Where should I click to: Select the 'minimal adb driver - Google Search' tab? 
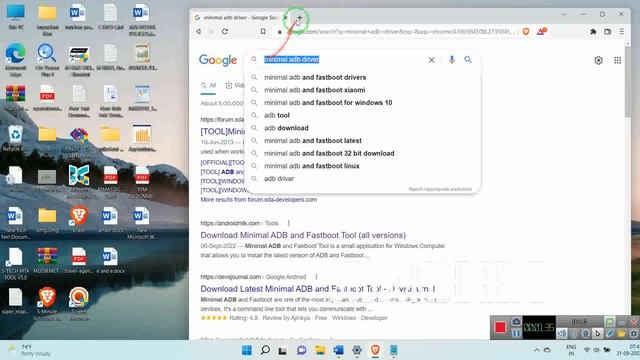(241, 18)
